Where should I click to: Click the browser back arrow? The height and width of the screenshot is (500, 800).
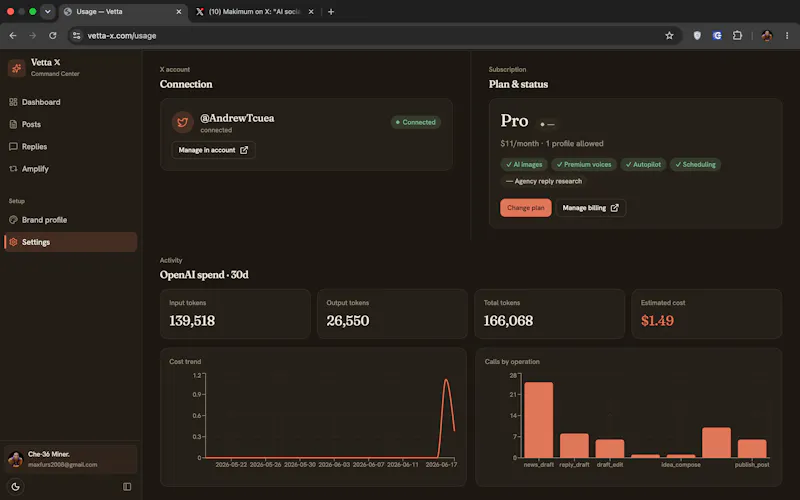(13, 36)
